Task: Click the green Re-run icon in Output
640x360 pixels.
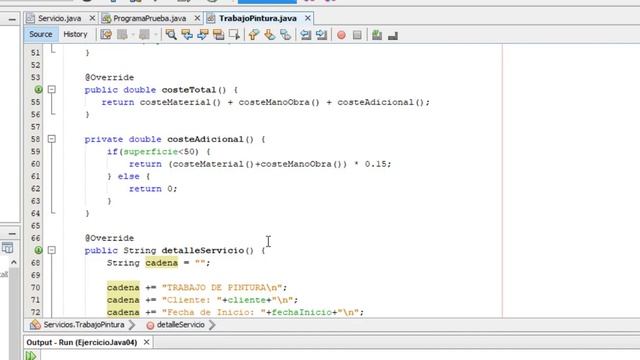Action: click(x=31, y=356)
